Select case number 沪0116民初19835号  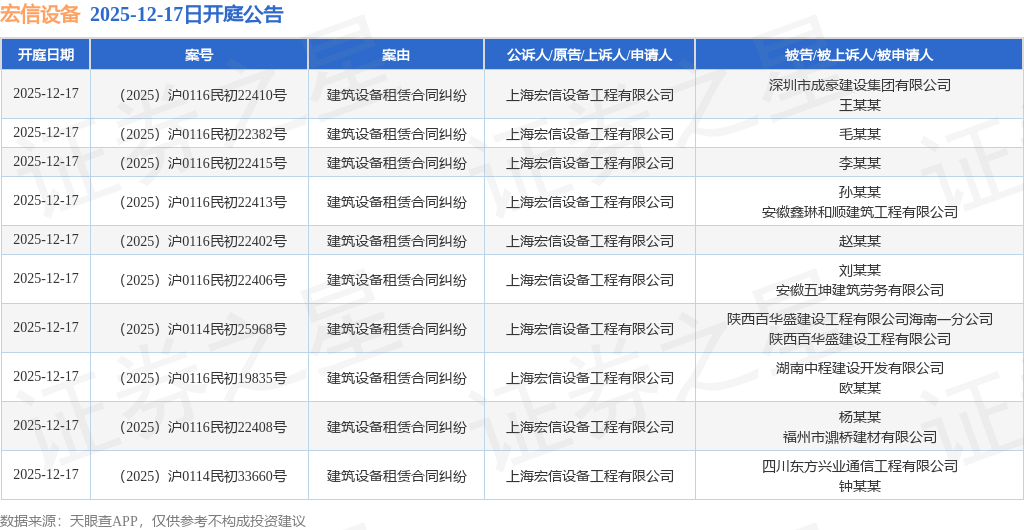pyautogui.click(x=227, y=378)
